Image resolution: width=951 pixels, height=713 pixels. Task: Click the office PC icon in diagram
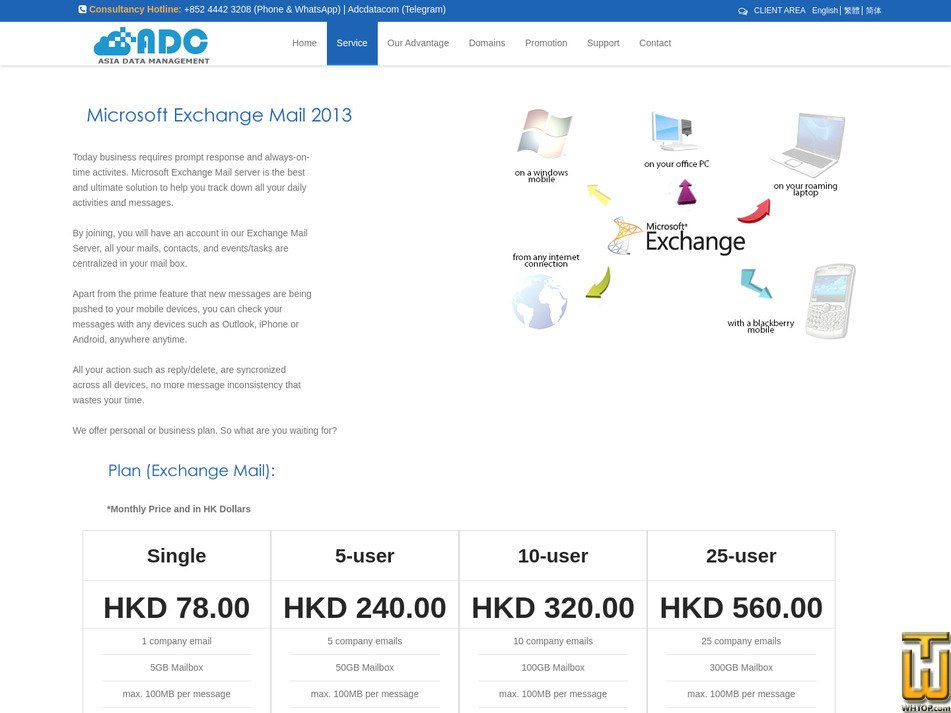click(x=674, y=132)
